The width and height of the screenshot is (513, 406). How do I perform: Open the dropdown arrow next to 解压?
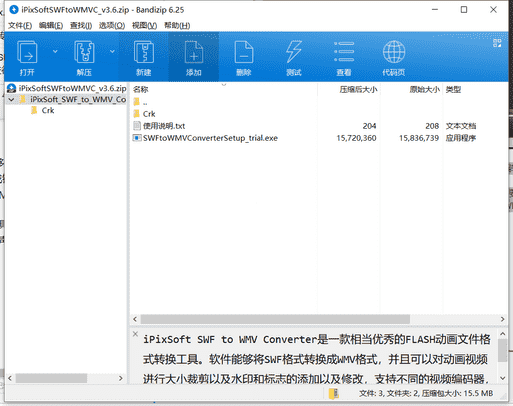[x=112, y=51]
